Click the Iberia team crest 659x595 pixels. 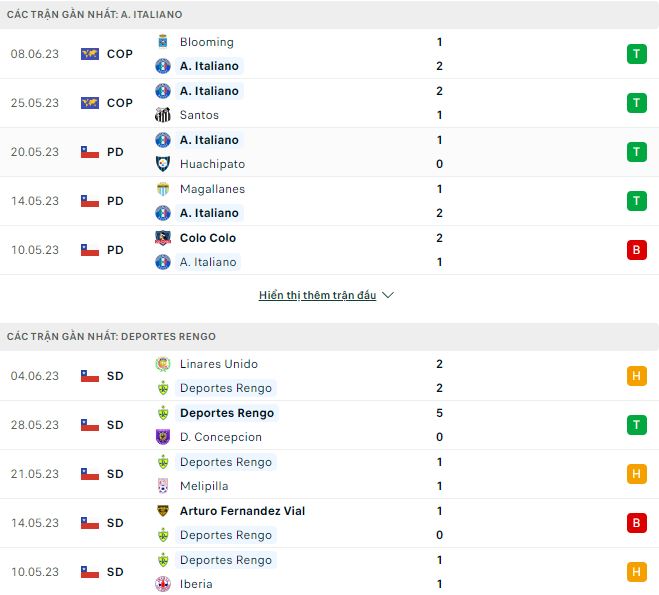163,584
